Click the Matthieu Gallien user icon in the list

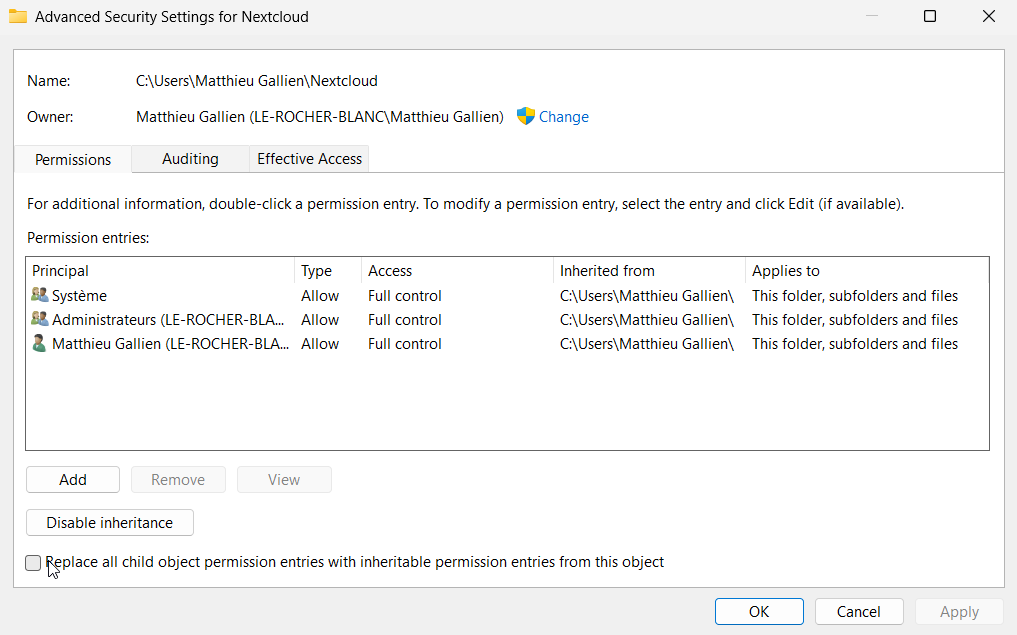[40, 343]
